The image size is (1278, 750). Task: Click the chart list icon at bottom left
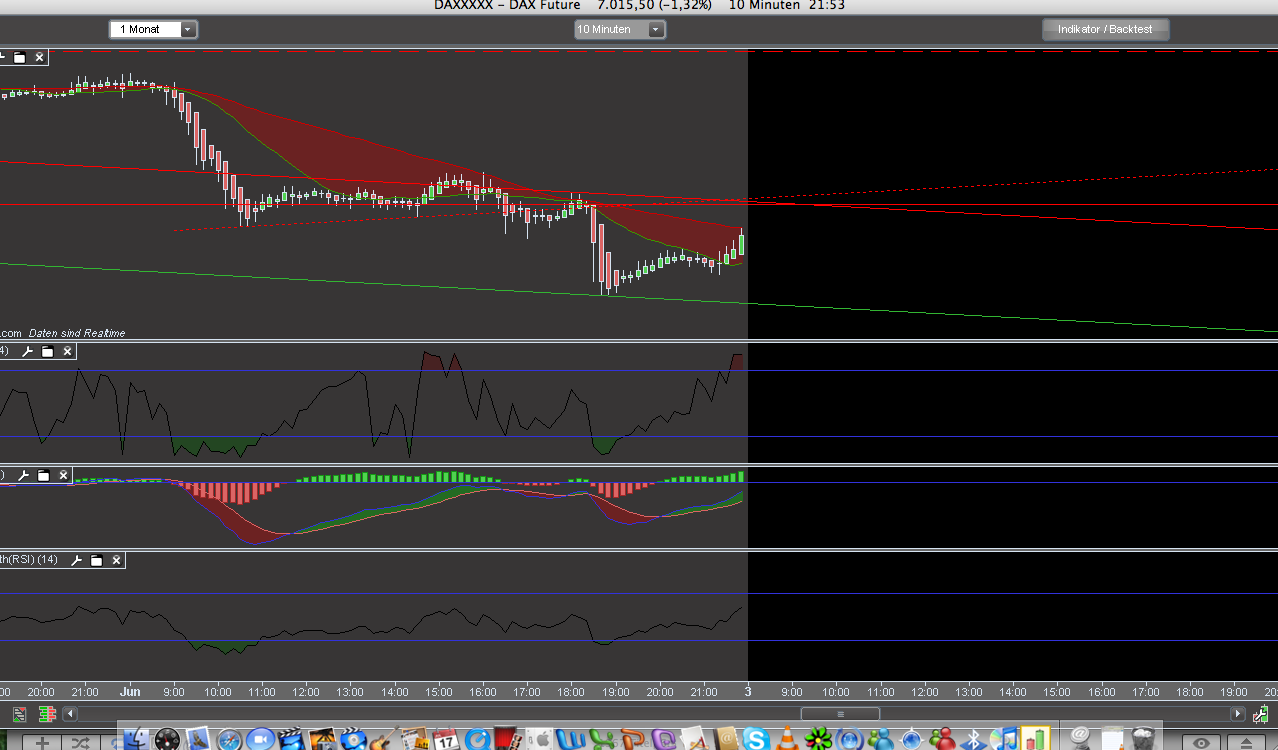[x=19, y=714]
